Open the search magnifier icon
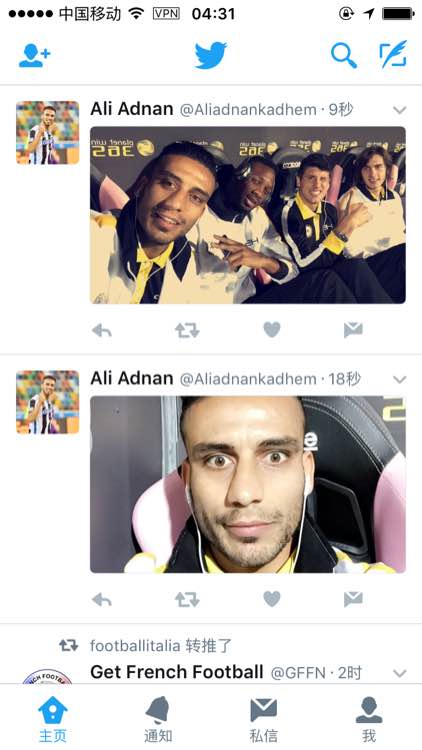The image size is (422, 750). pyautogui.click(x=344, y=55)
